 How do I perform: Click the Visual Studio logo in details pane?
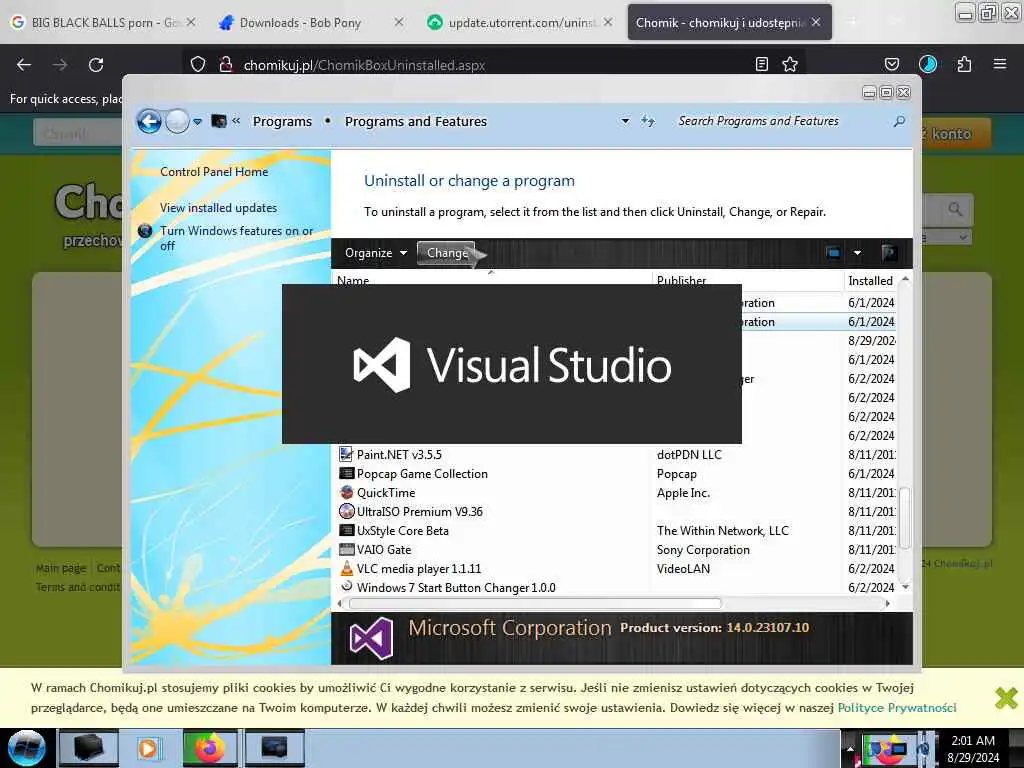(x=371, y=638)
